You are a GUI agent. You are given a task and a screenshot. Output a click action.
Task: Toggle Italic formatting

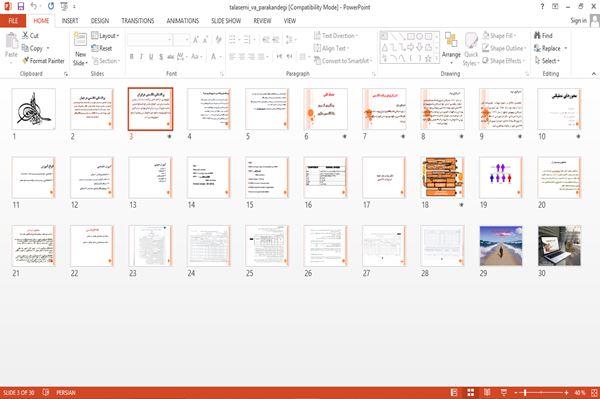(x=141, y=57)
